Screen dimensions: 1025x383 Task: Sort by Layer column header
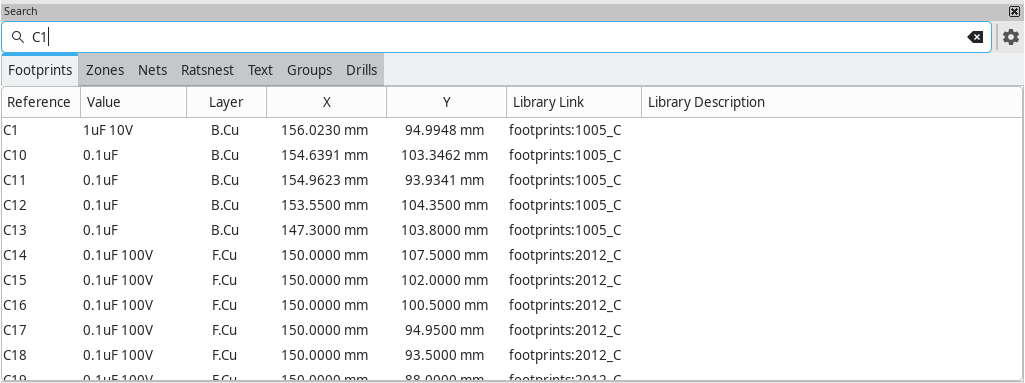(x=226, y=102)
